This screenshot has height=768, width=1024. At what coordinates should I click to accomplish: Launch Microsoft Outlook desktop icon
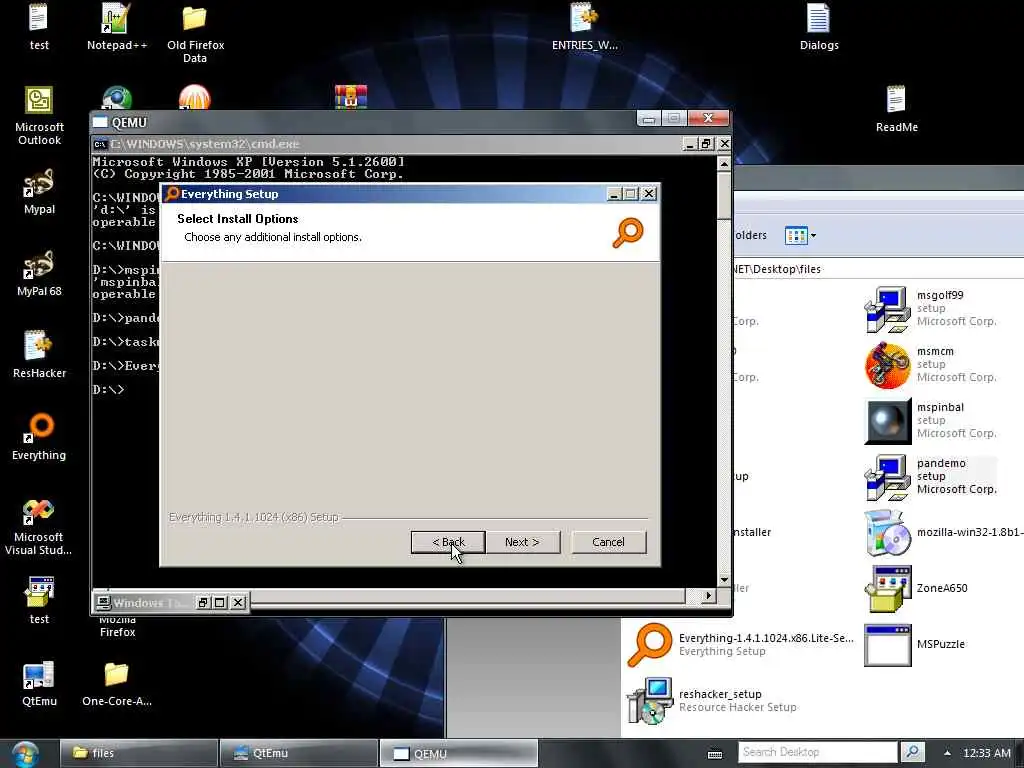tap(39, 116)
